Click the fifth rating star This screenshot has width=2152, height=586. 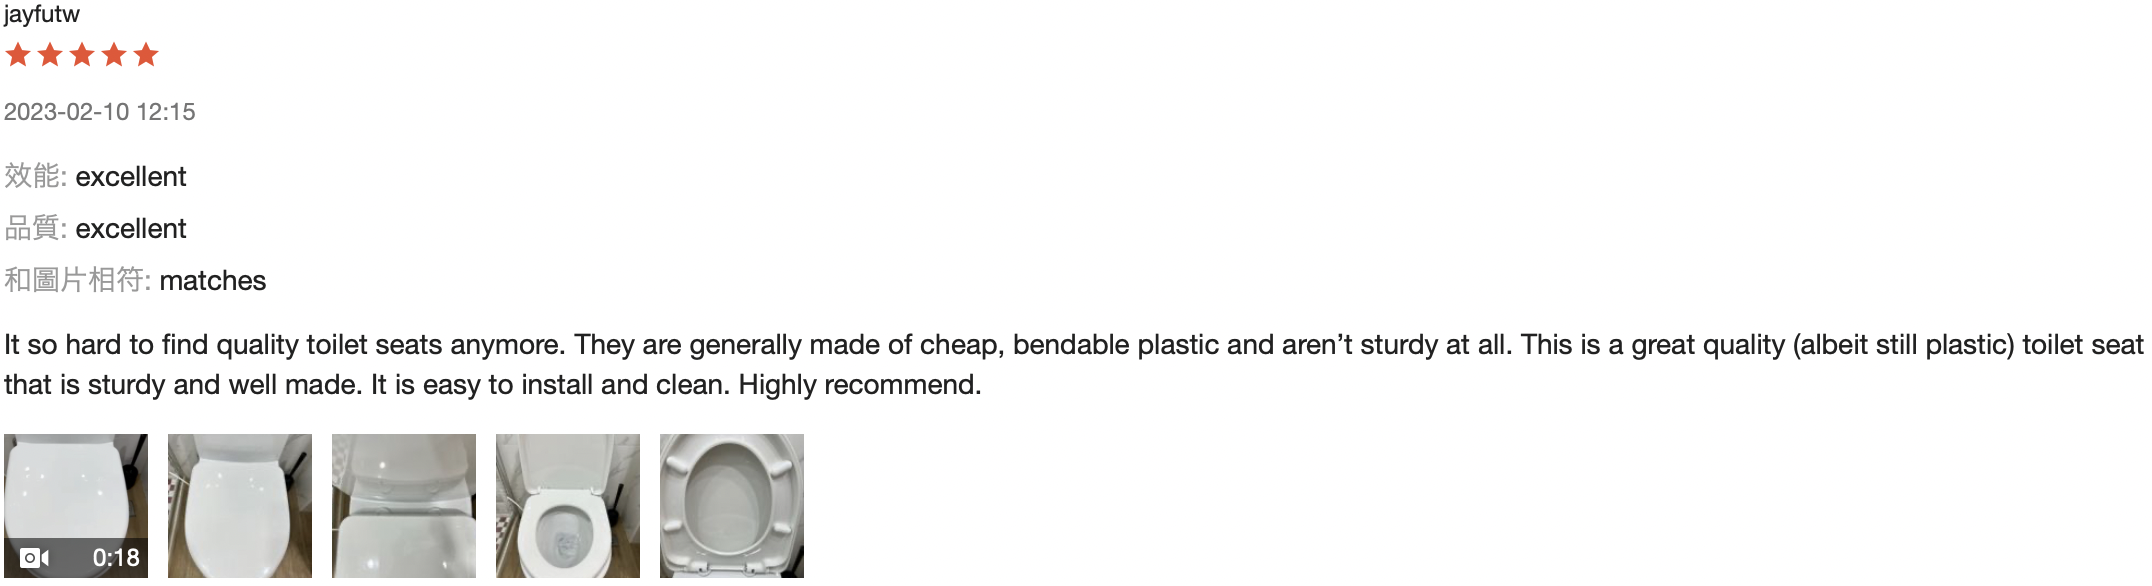pyautogui.click(x=146, y=55)
